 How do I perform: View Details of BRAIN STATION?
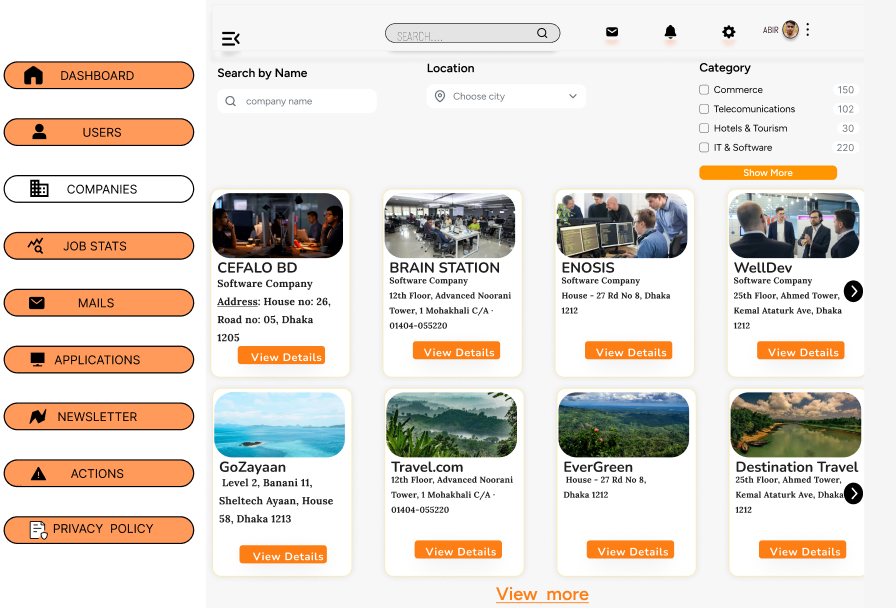457,351
